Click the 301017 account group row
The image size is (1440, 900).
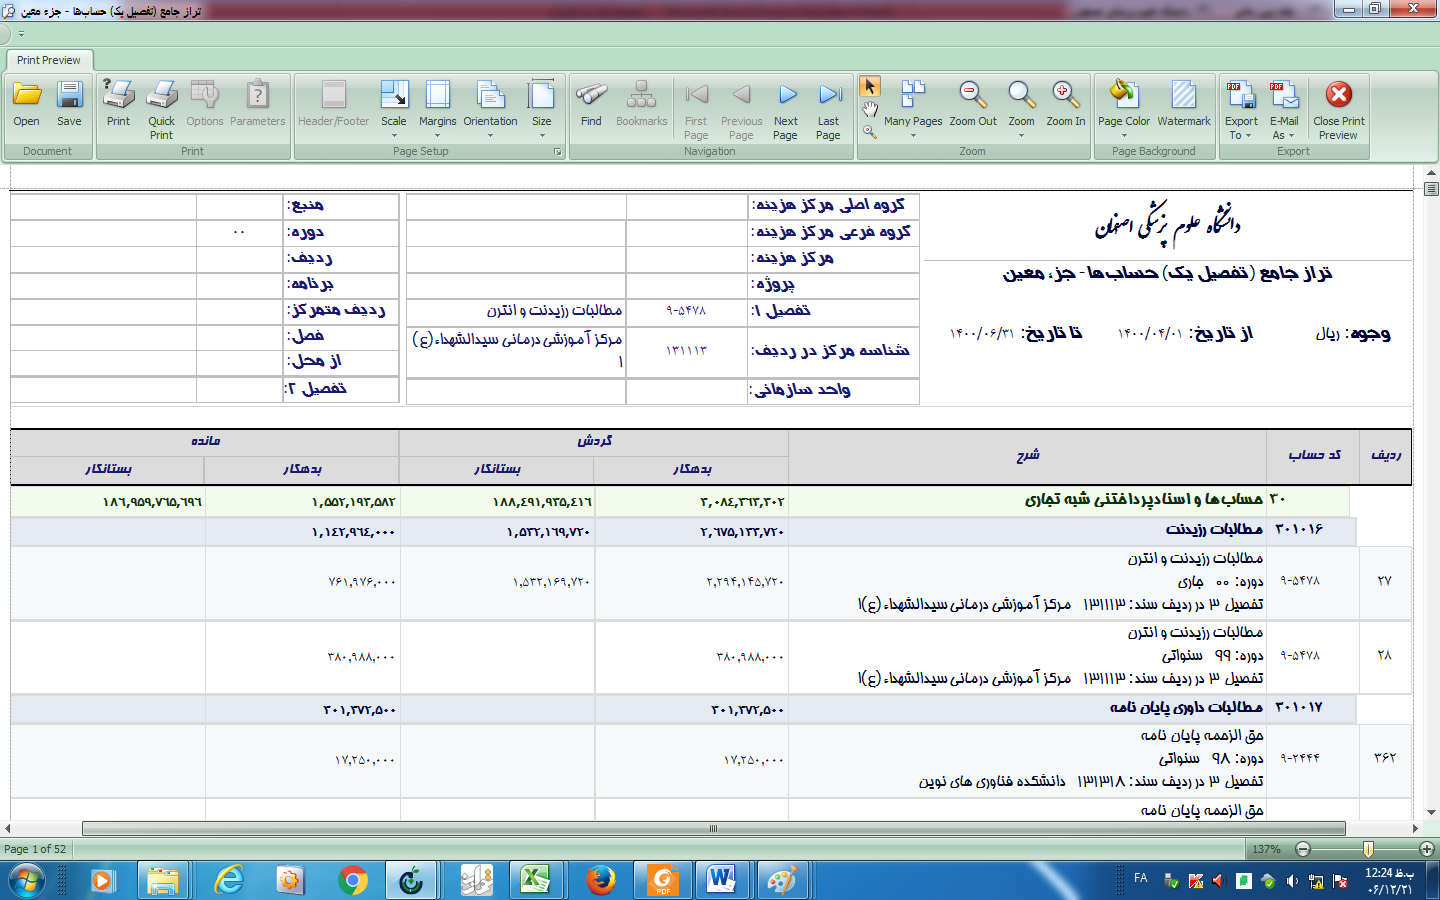coord(684,708)
